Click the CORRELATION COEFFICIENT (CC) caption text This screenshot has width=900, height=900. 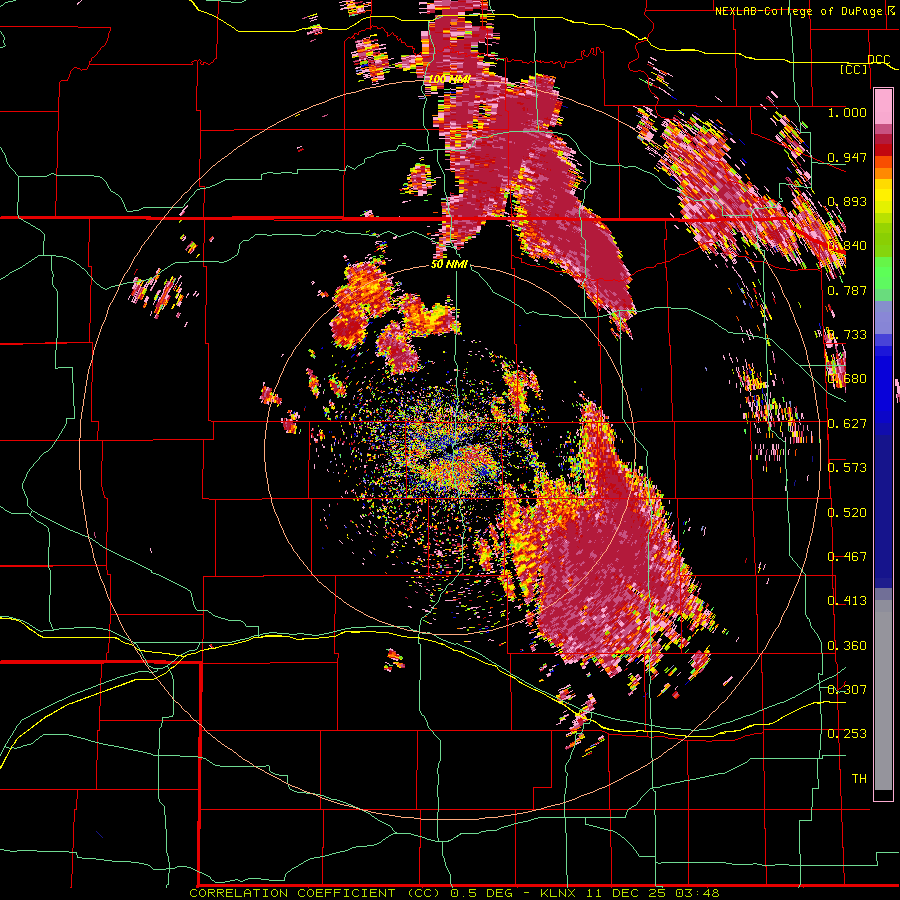click(315, 893)
